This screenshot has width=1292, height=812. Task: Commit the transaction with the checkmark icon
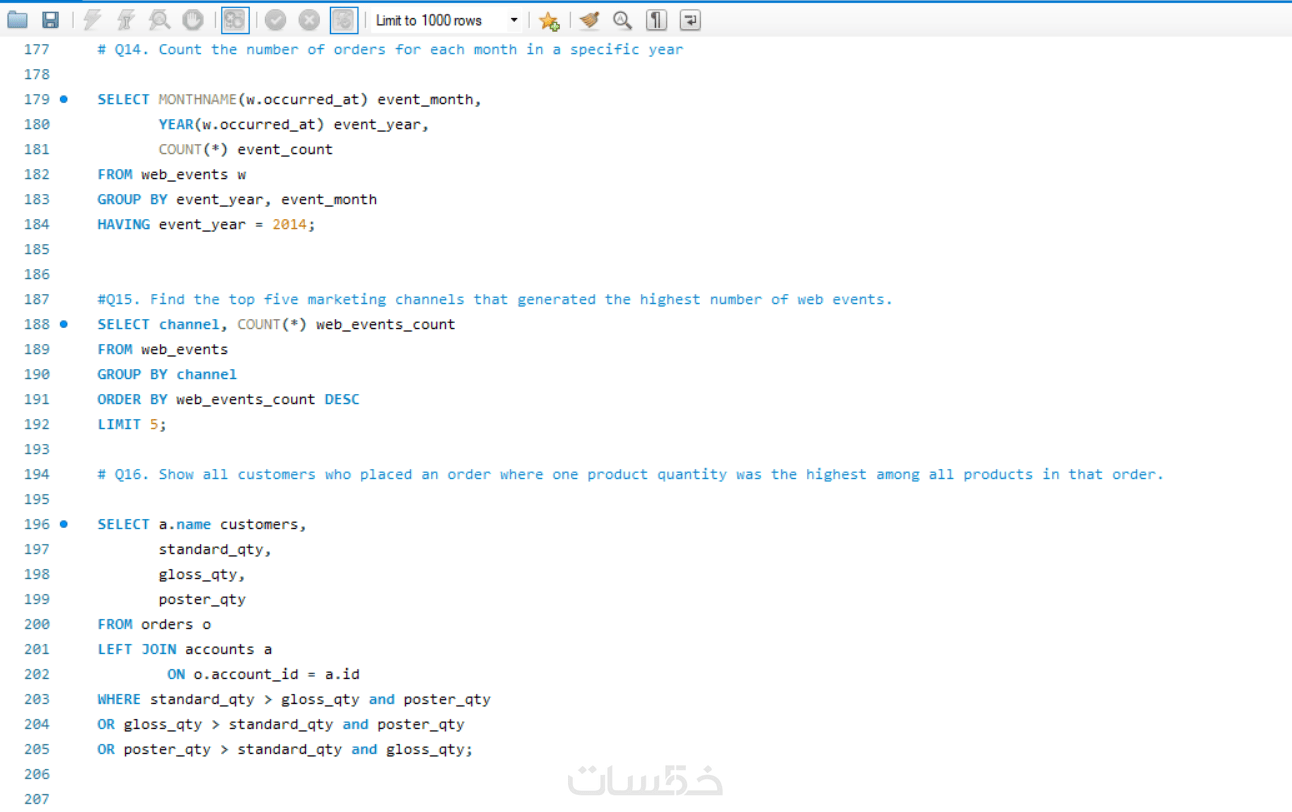(276, 20)
